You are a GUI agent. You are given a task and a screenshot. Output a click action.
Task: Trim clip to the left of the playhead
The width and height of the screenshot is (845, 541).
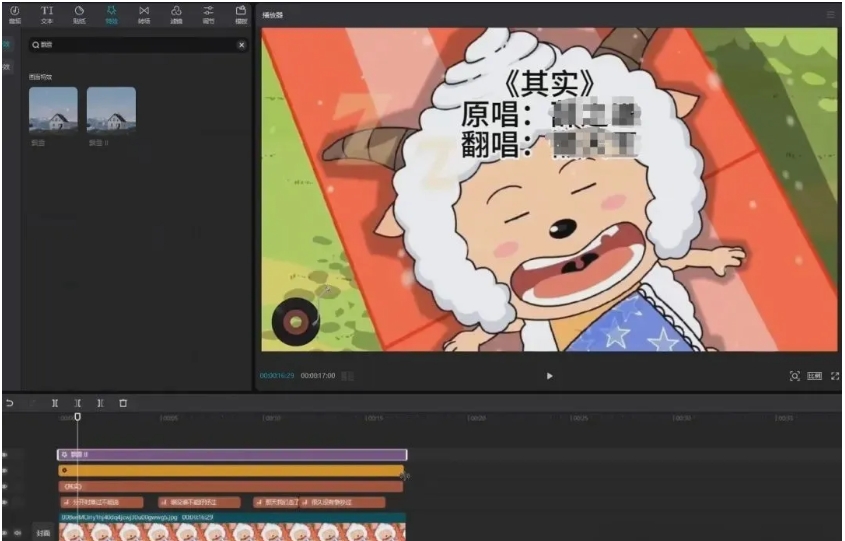pos(78,403)
